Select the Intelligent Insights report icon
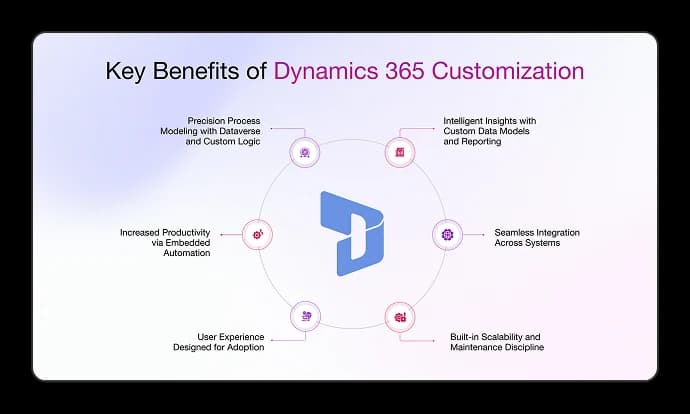This screenshot has width=690, height=414. click(399, 153)
